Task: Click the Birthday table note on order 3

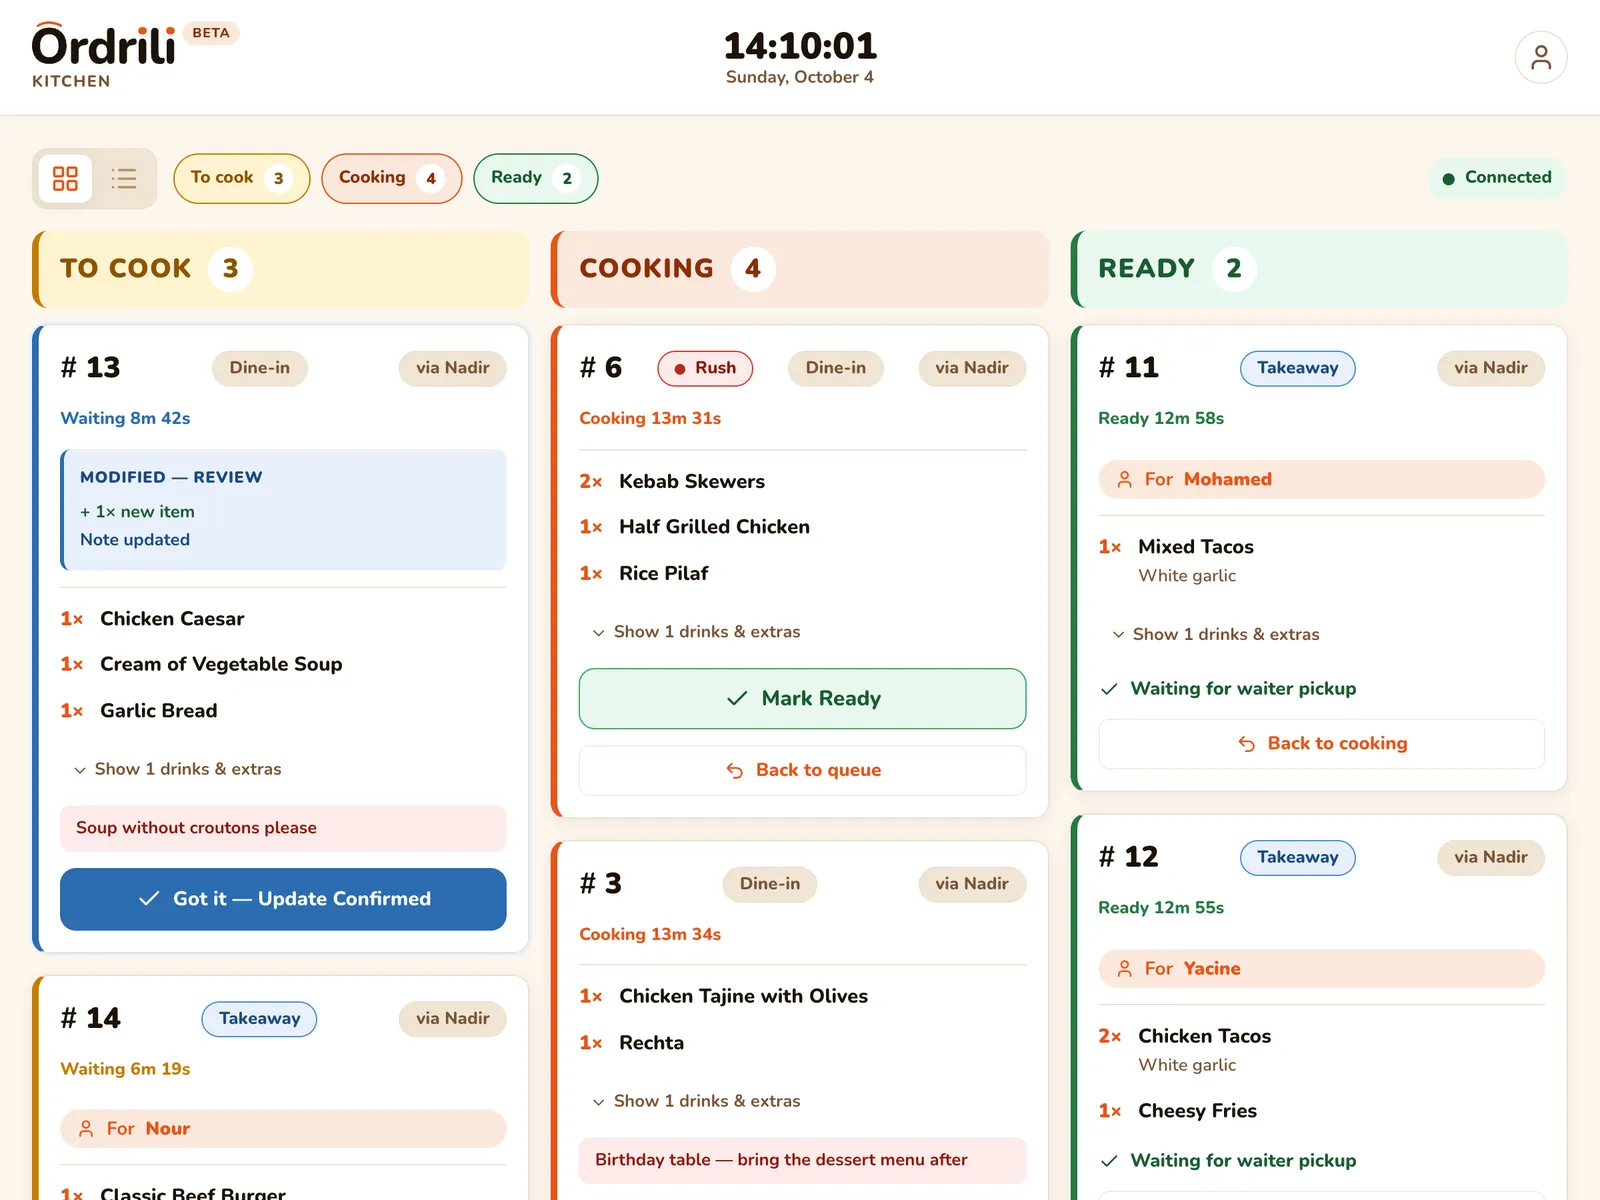Action: (802, 1160)
